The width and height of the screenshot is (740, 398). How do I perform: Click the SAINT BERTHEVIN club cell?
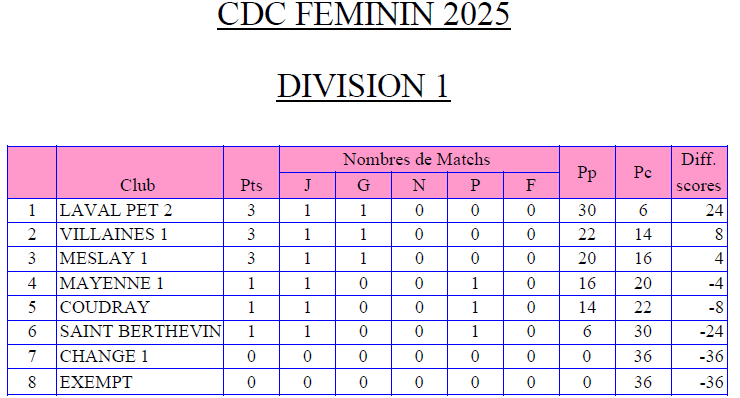[140, 332]
